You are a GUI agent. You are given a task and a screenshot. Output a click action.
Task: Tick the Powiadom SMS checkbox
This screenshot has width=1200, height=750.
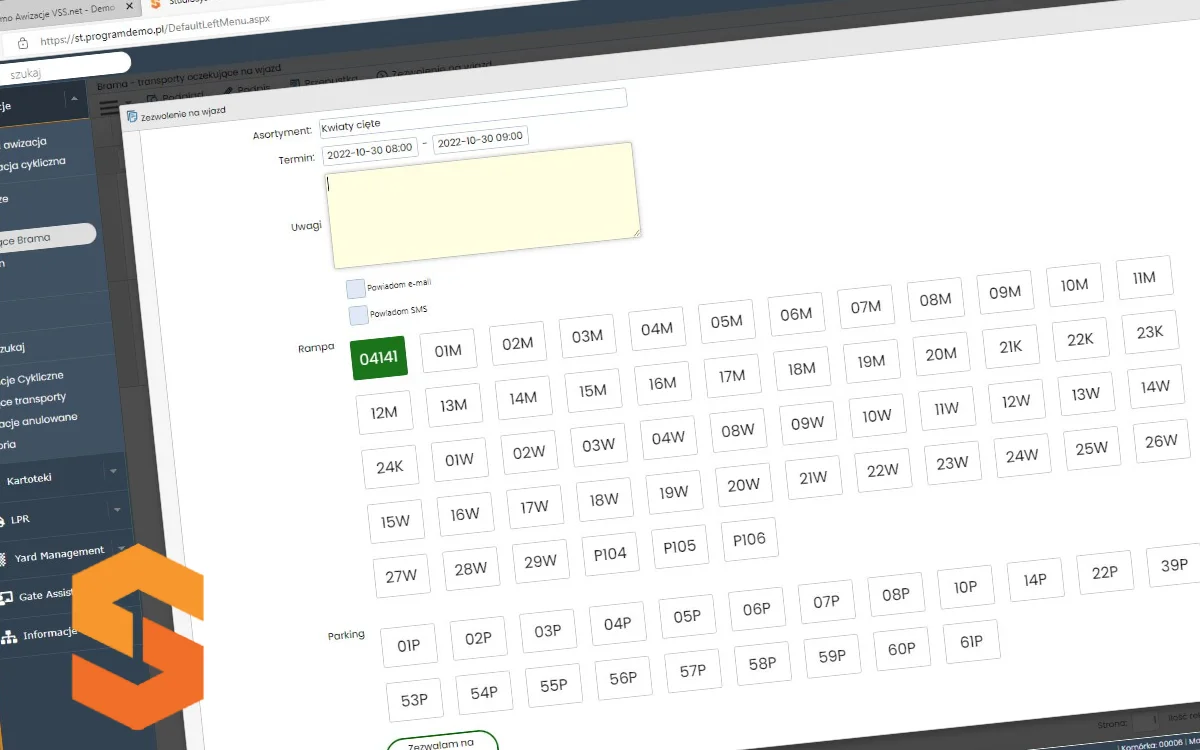pyautogui.click(x=358, y=316)
